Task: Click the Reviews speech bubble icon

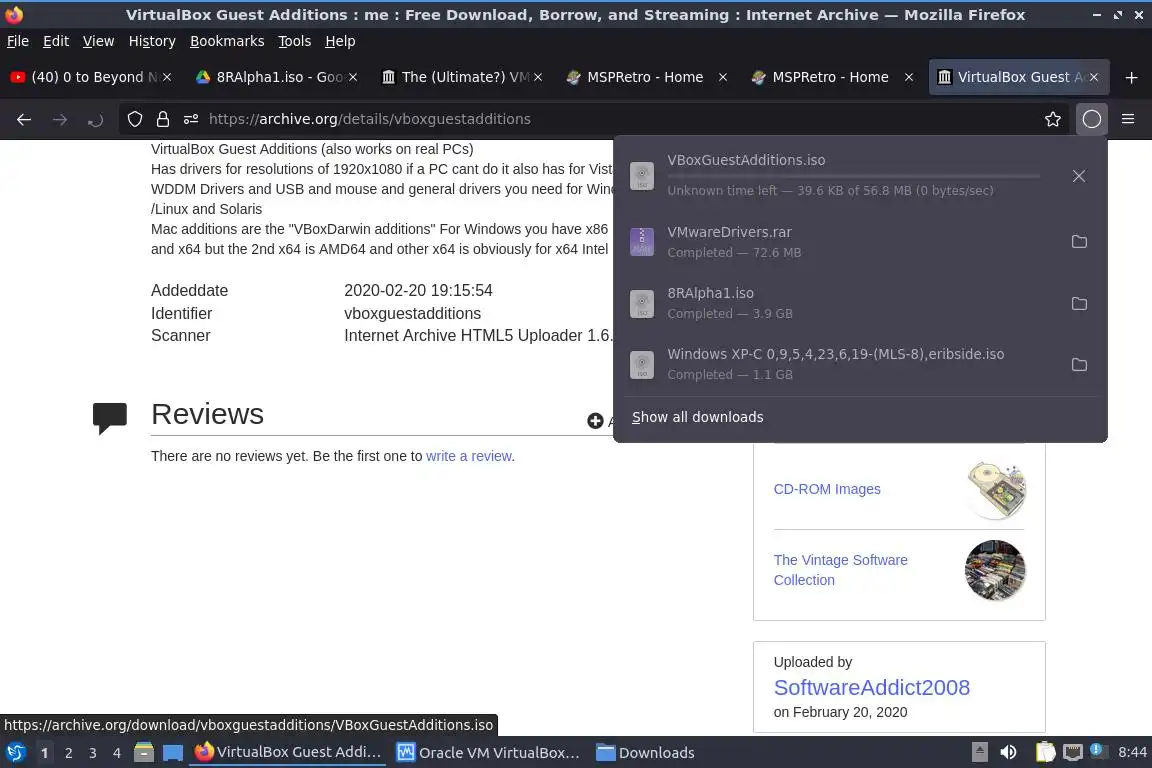Action: pos(109,418)
